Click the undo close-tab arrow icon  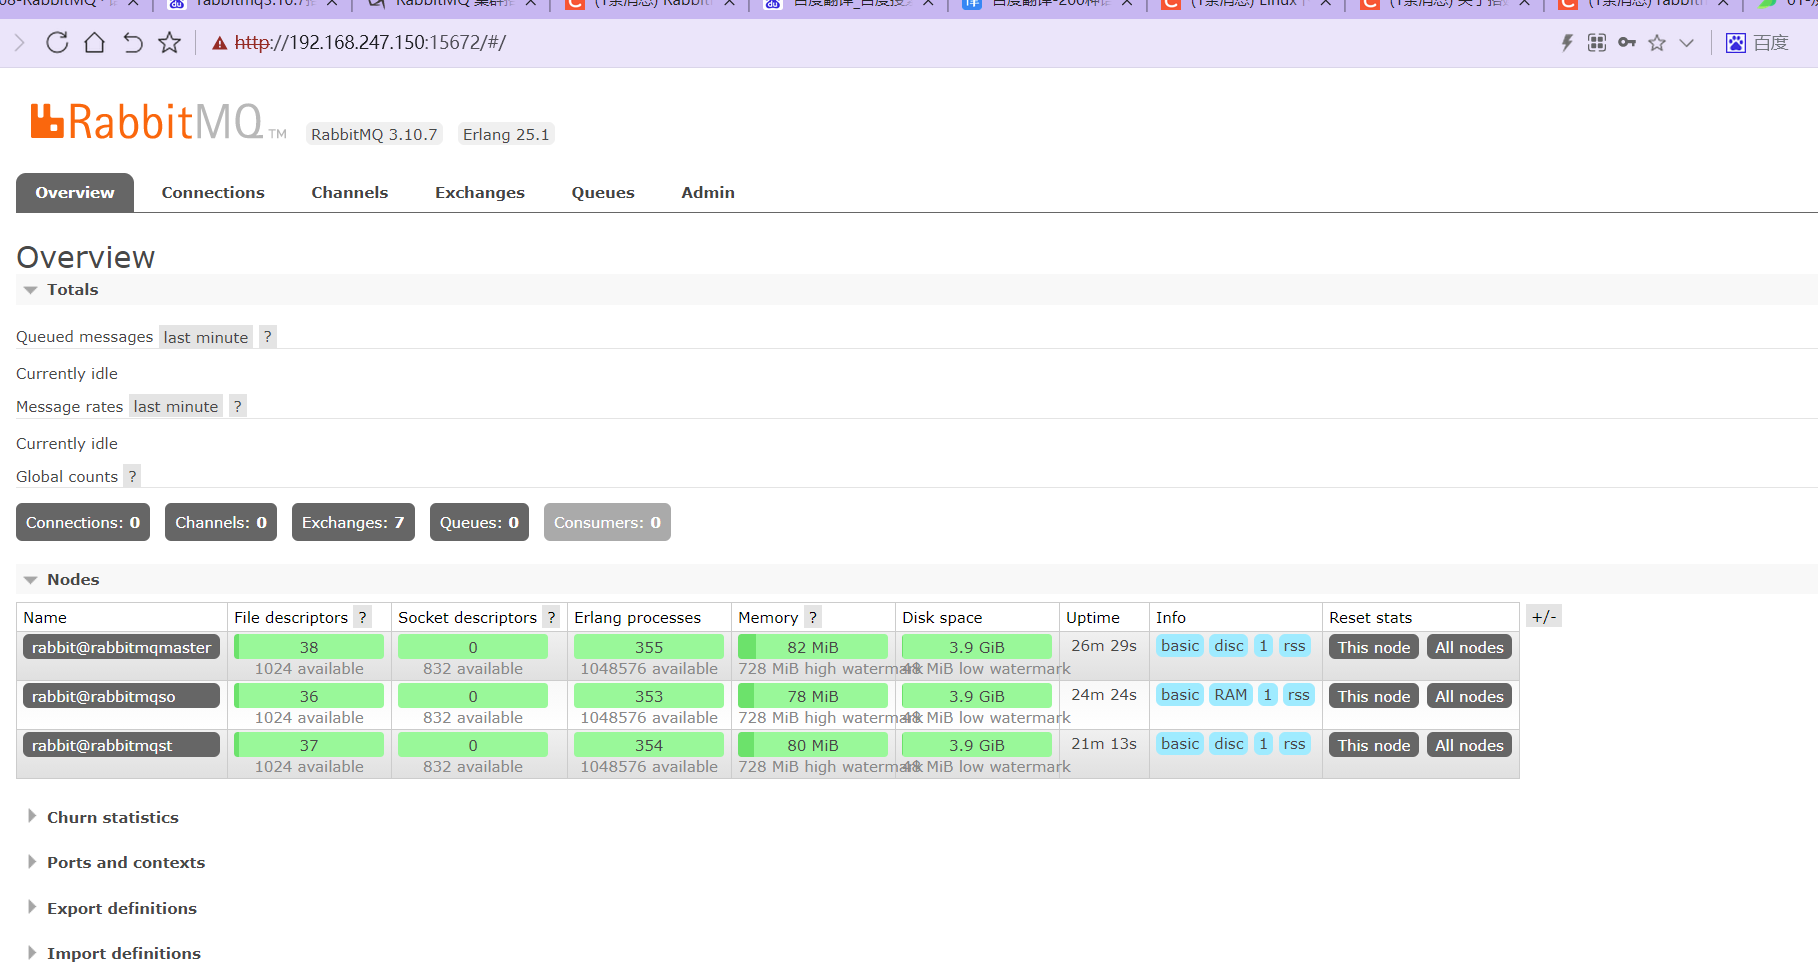tap(132, 43)
